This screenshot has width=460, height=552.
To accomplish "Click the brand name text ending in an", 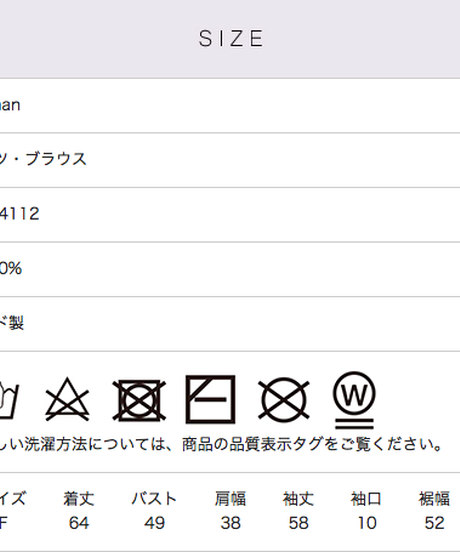I will point(10,105).
